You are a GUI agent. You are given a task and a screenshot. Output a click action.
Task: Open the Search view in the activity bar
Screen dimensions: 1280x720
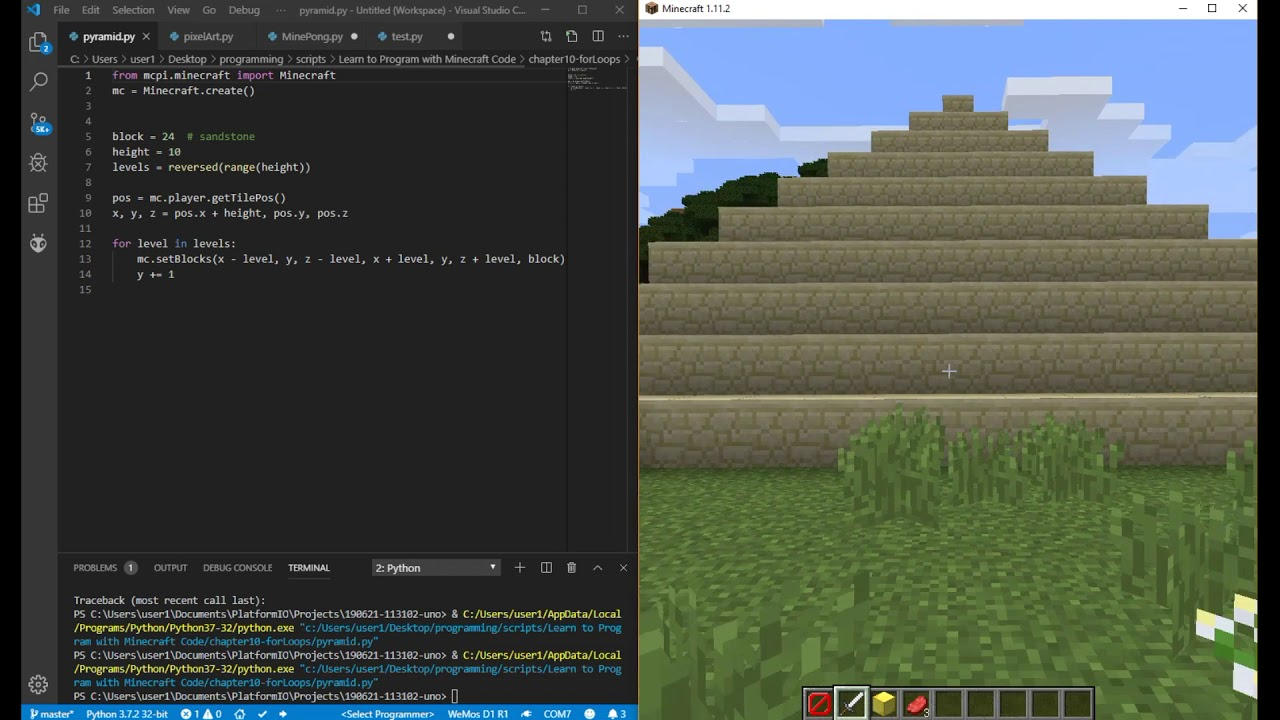38,81
